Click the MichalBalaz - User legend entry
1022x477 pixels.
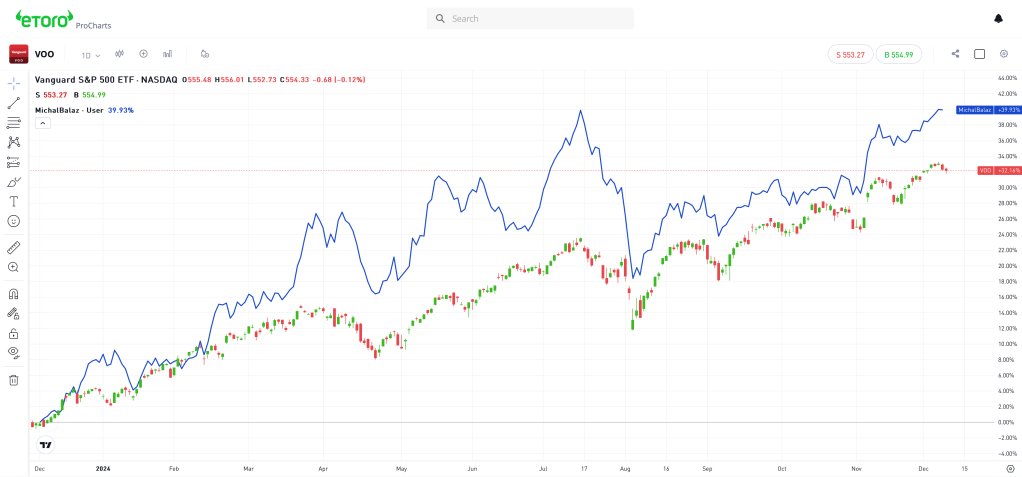(69, 110)
